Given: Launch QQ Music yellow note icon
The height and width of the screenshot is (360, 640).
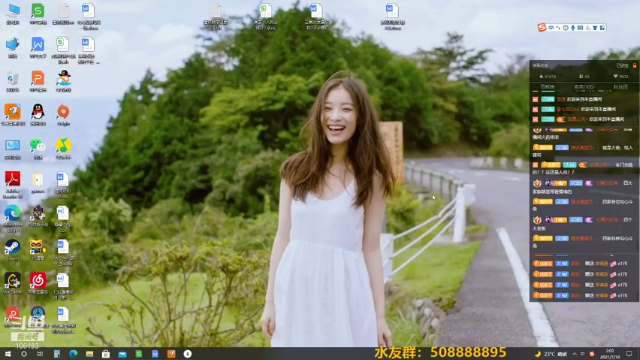Looking at the screenshot, I should (x=63, y=148).
